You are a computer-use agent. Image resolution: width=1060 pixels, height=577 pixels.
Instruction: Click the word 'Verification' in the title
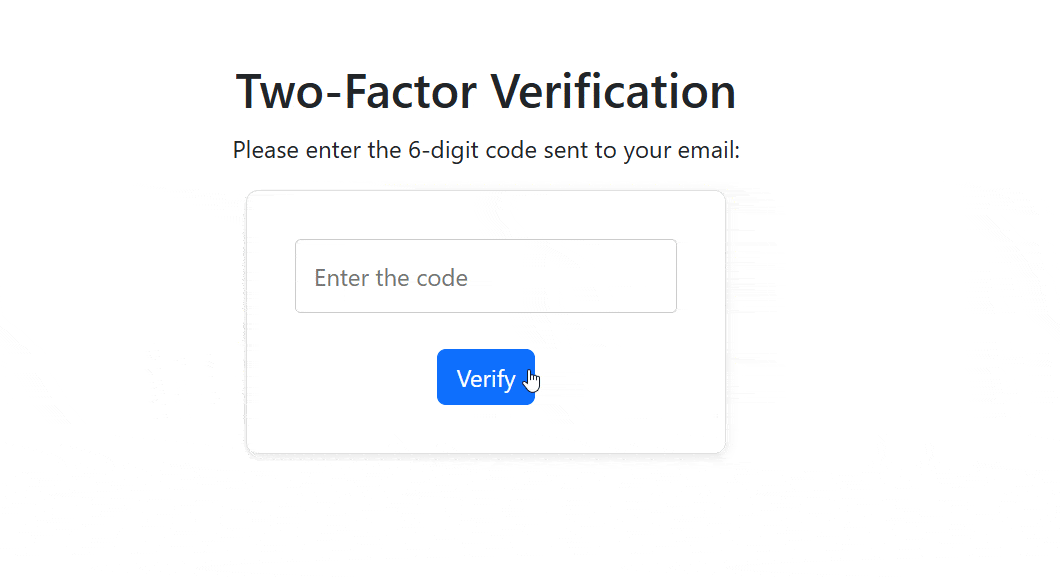click(x=611, y=91)
